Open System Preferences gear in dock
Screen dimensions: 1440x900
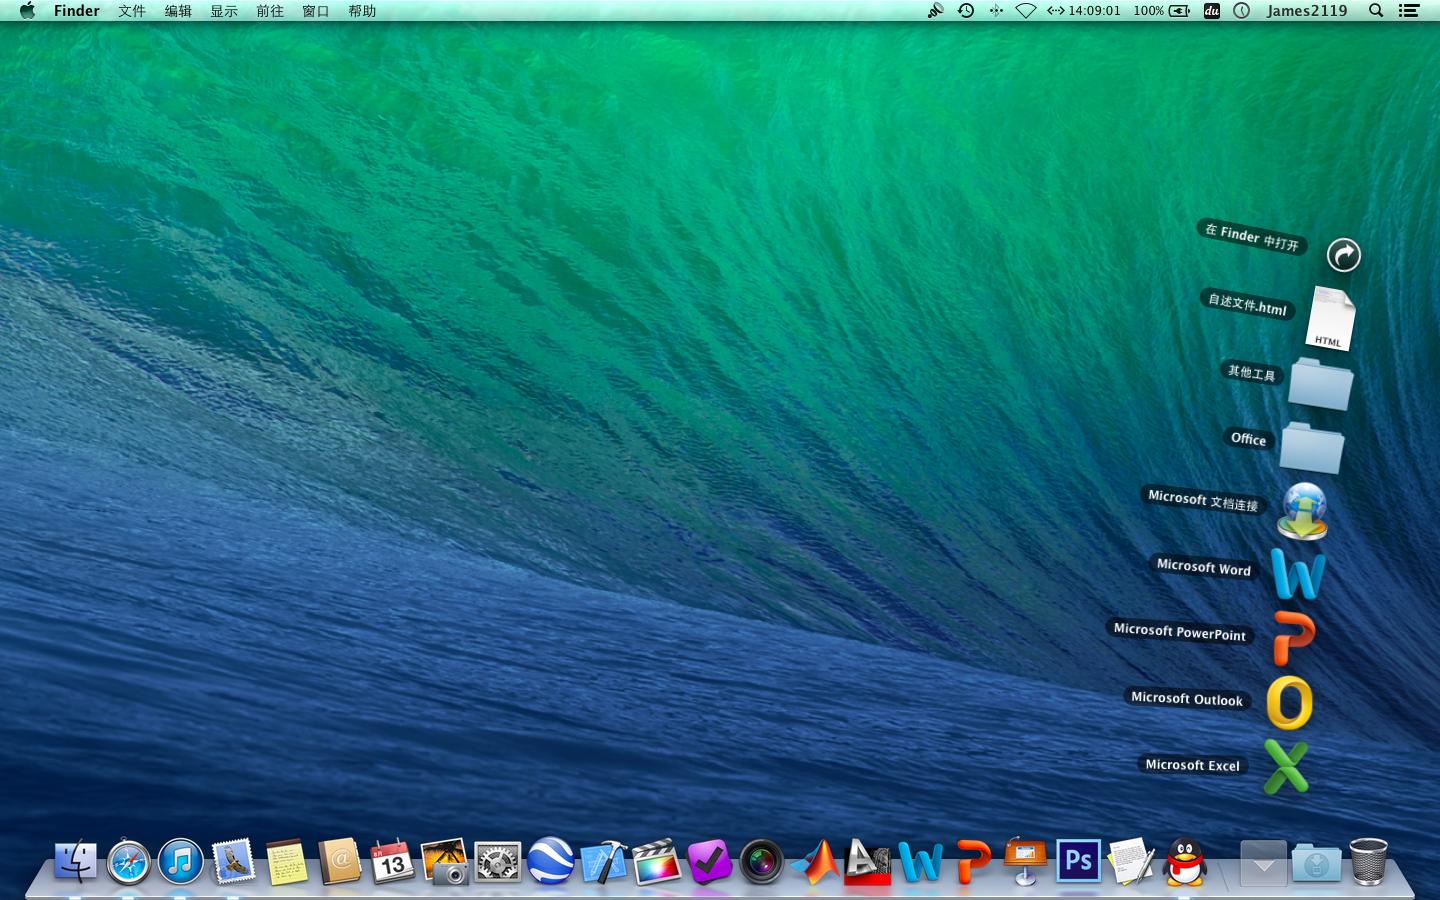(497, 862)
